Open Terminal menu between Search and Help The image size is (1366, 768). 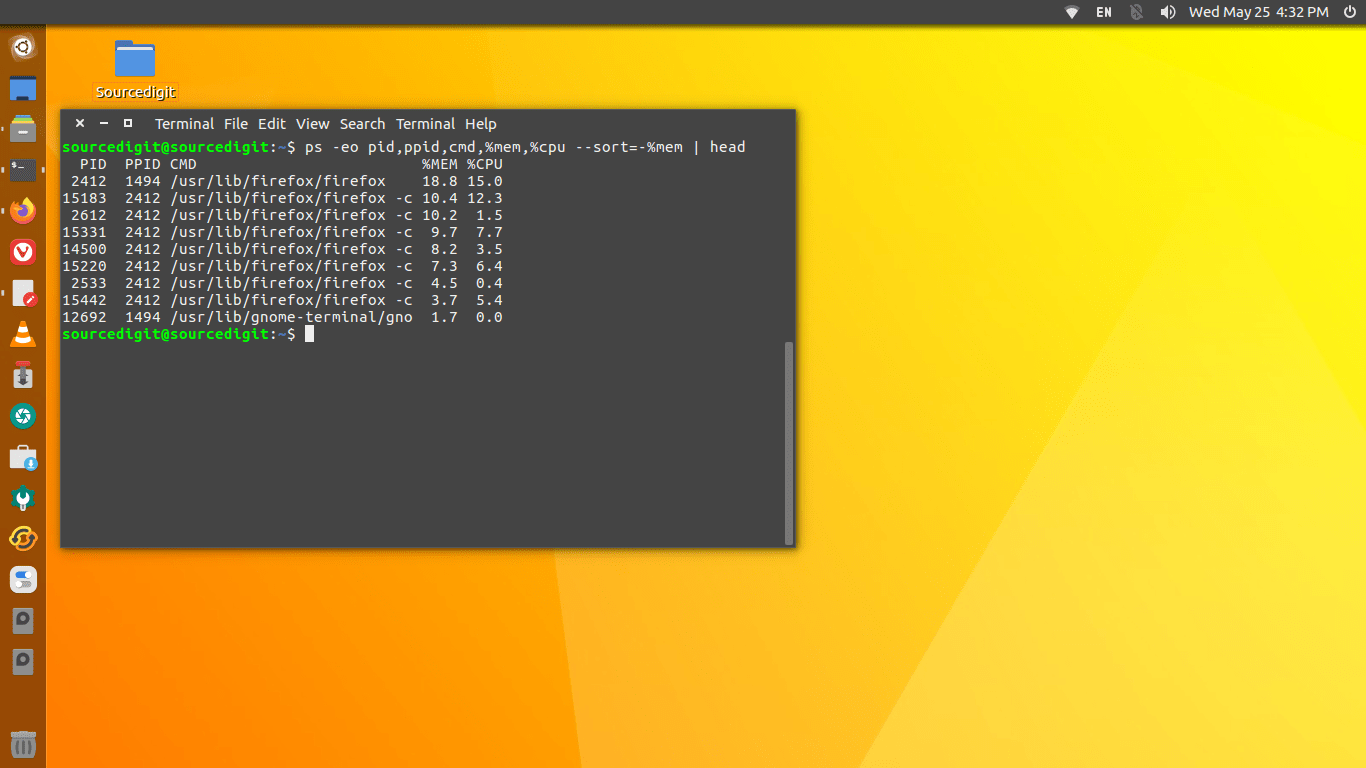click(425, 124)
